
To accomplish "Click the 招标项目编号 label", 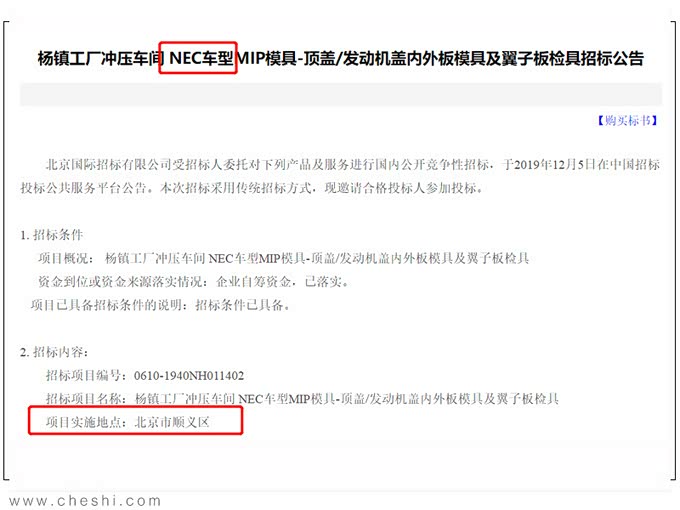I will coord(87,376).
